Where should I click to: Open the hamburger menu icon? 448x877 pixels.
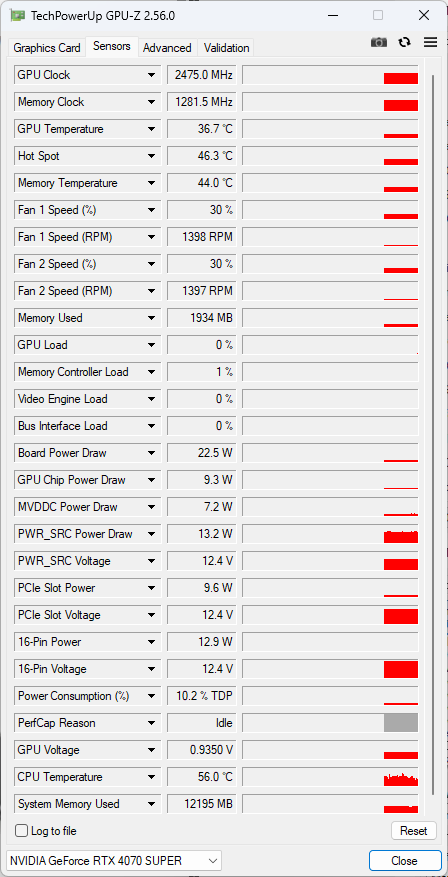[x=430, y=43]
